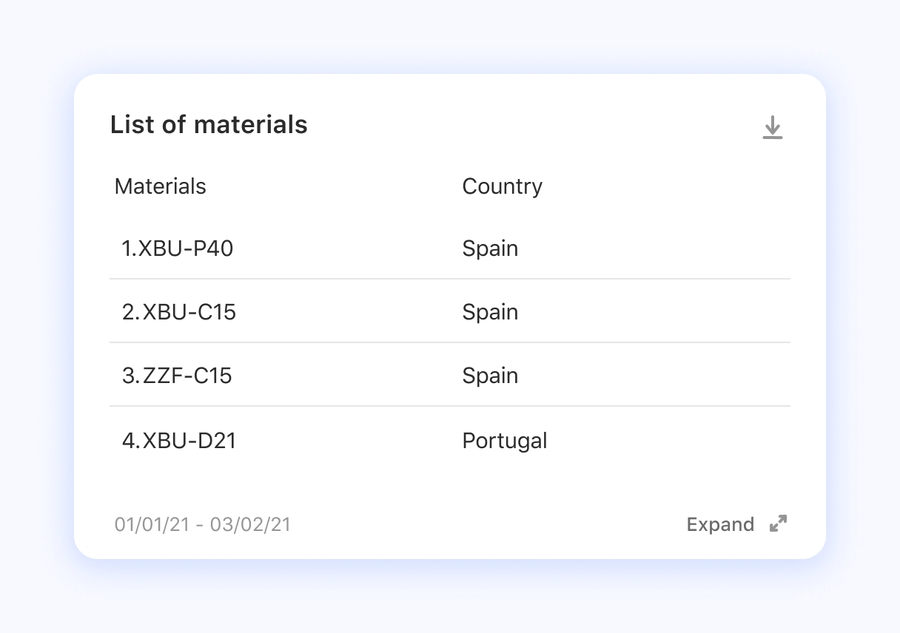Click the Portugal country cell
The width and height of the screenshot is (900, 633).
(x=504, y=440)
